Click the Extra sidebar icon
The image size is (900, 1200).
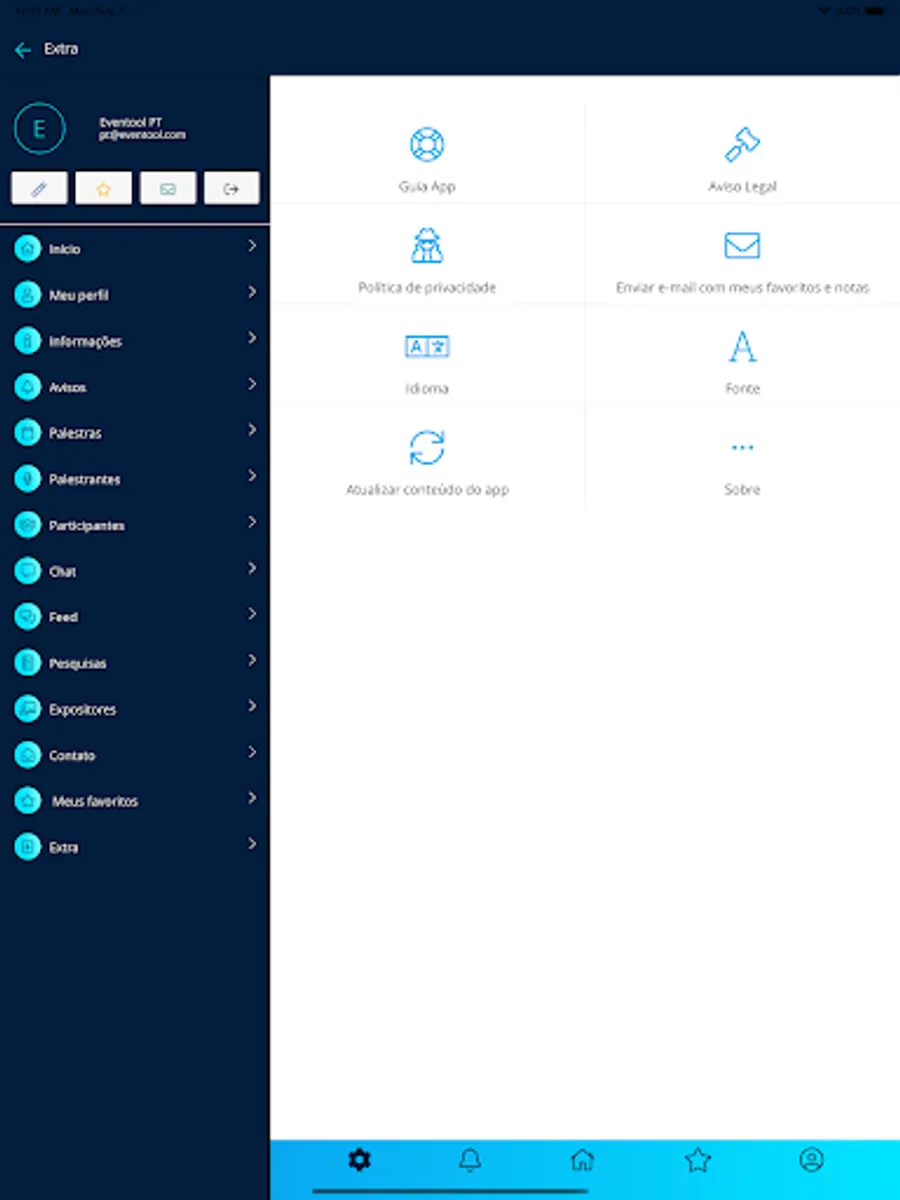pos(27,847)
